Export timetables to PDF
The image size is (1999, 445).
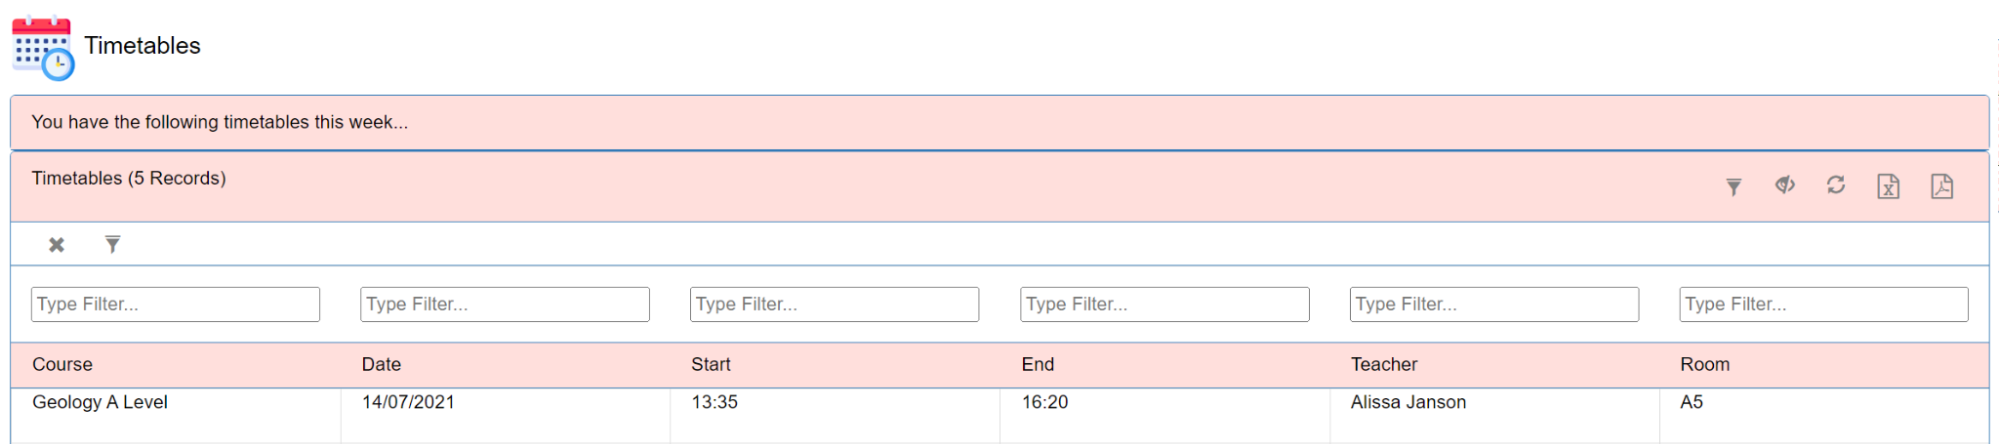pyautogui.click(x=1942, y=186)
